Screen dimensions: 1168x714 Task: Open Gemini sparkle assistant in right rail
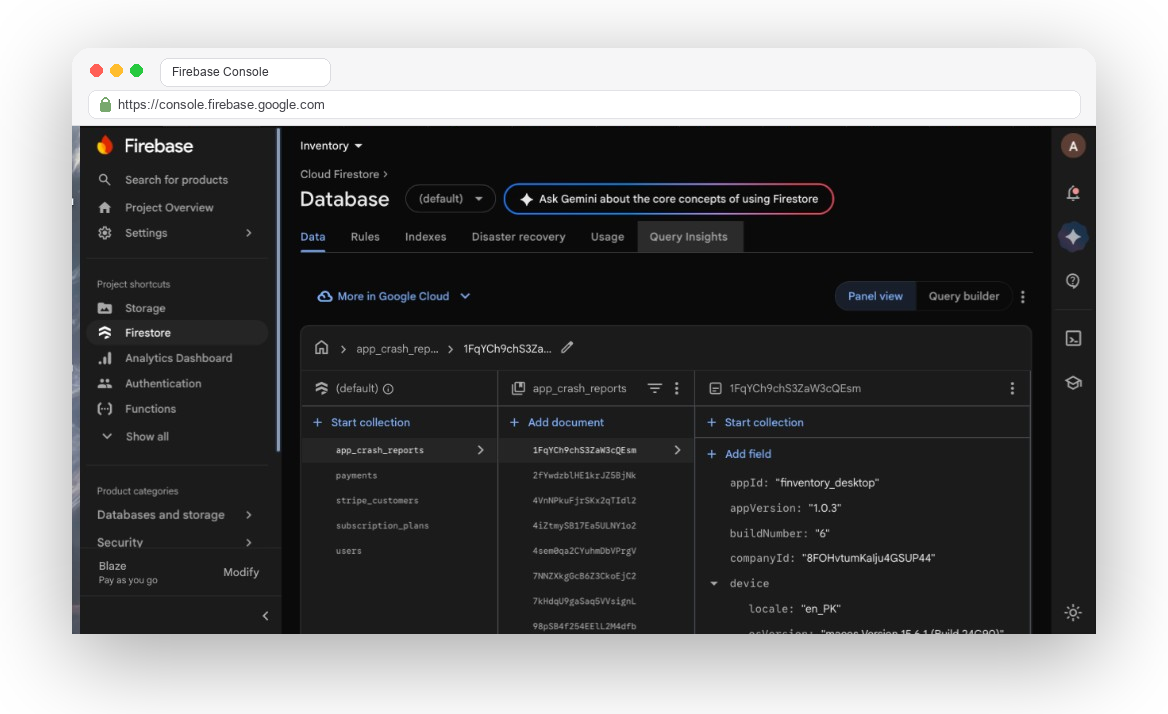coord(1073,237)
